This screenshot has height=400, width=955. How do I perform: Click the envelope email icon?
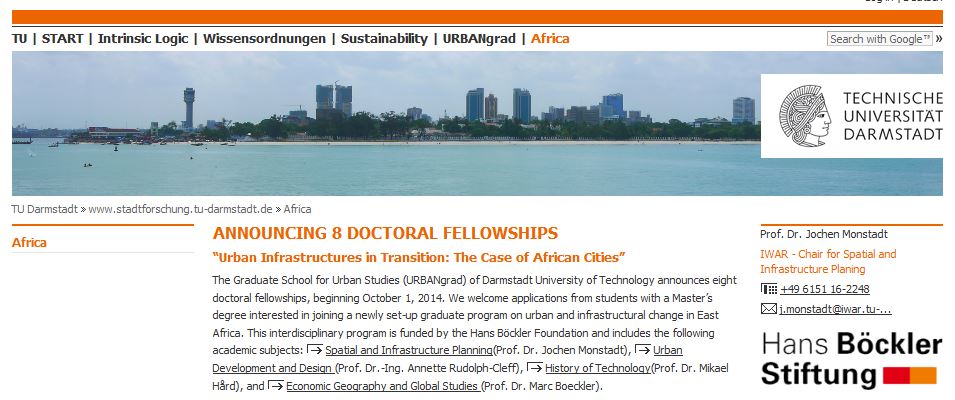click(x=768, y=309)
